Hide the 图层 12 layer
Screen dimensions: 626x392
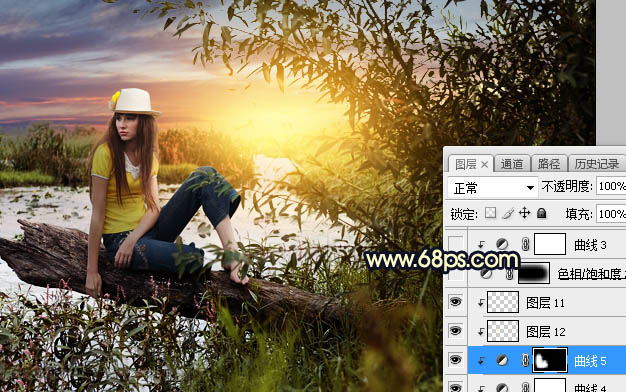pyautogui.click(x=456, y=331)
